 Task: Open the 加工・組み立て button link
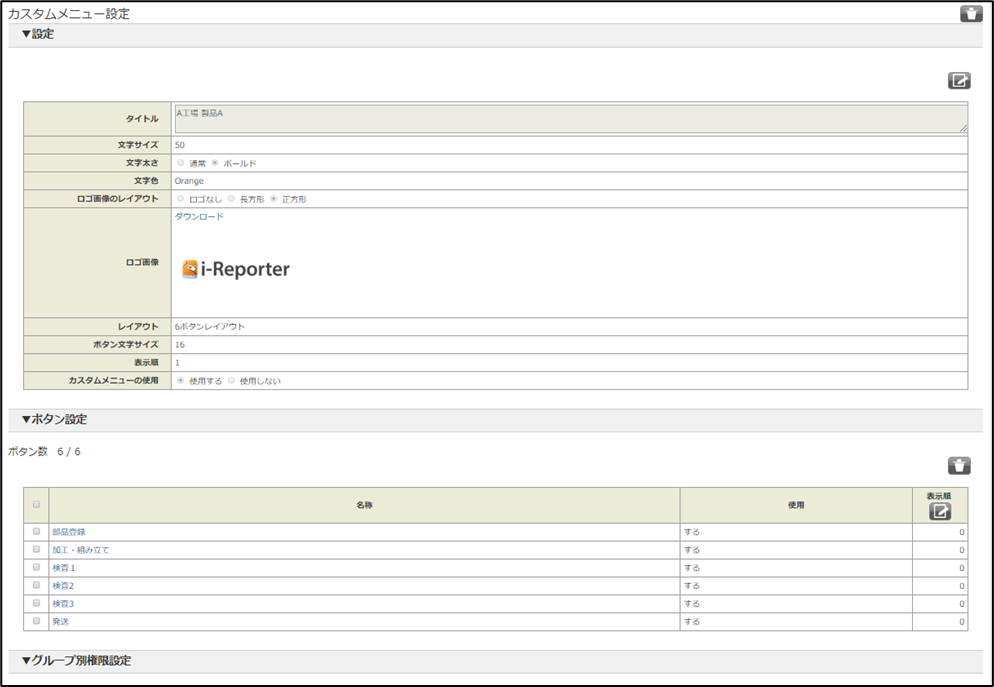[x=80, y=550]
